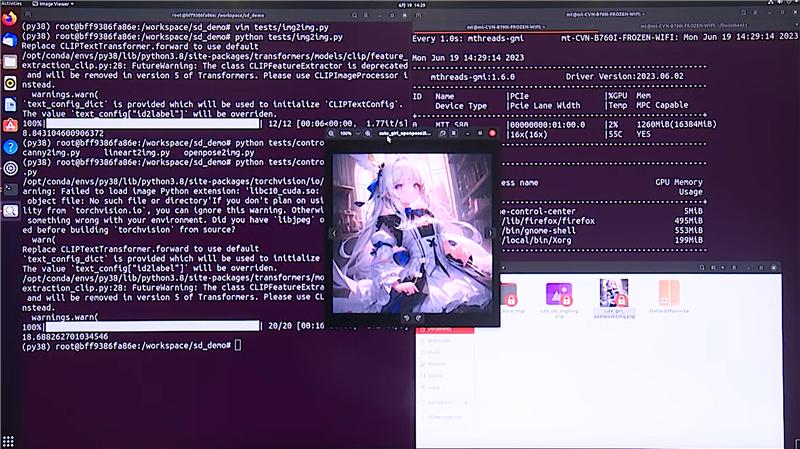Click 'canny2img.py' in the terminal output

point(51,153)
